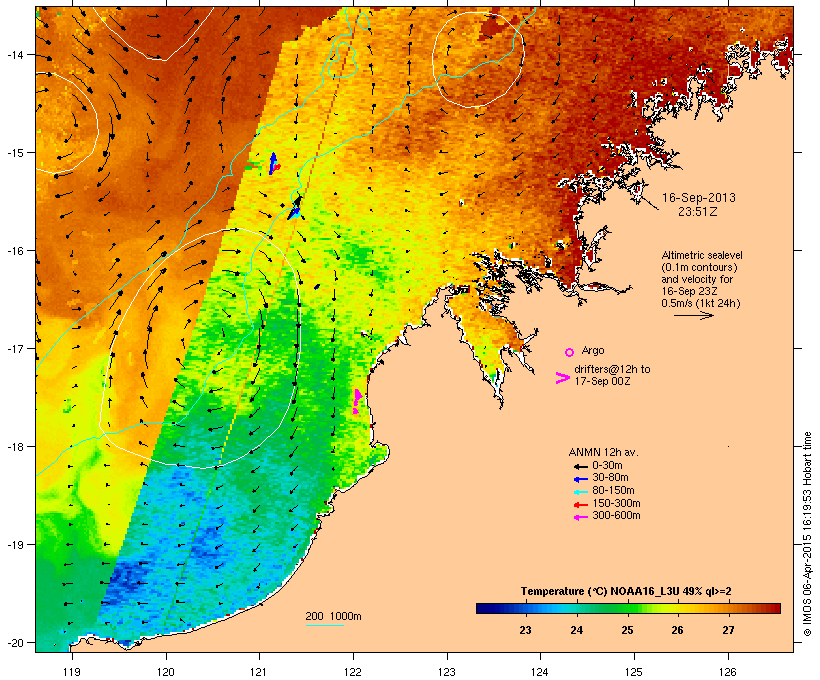The height and width of the screenshot is (680, 820).
Task: Click the cyan 80-150m legend arrow
Action: click(581, 492)
